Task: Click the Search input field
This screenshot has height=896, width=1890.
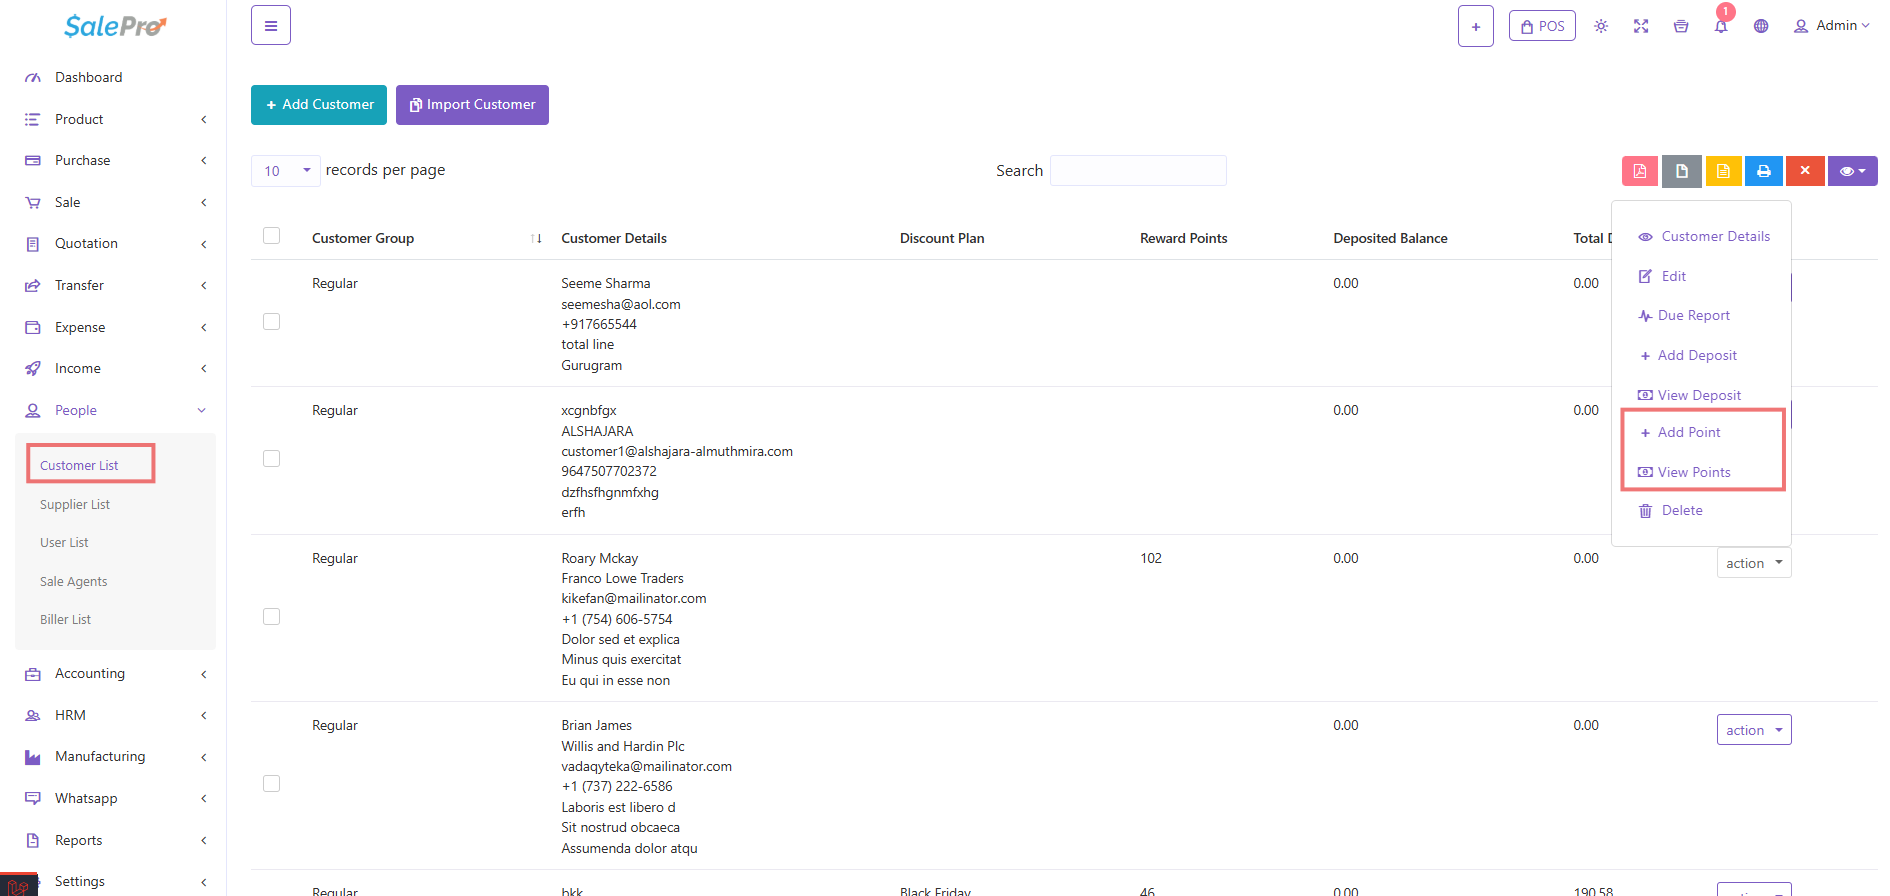Action: pos(1137,171)
